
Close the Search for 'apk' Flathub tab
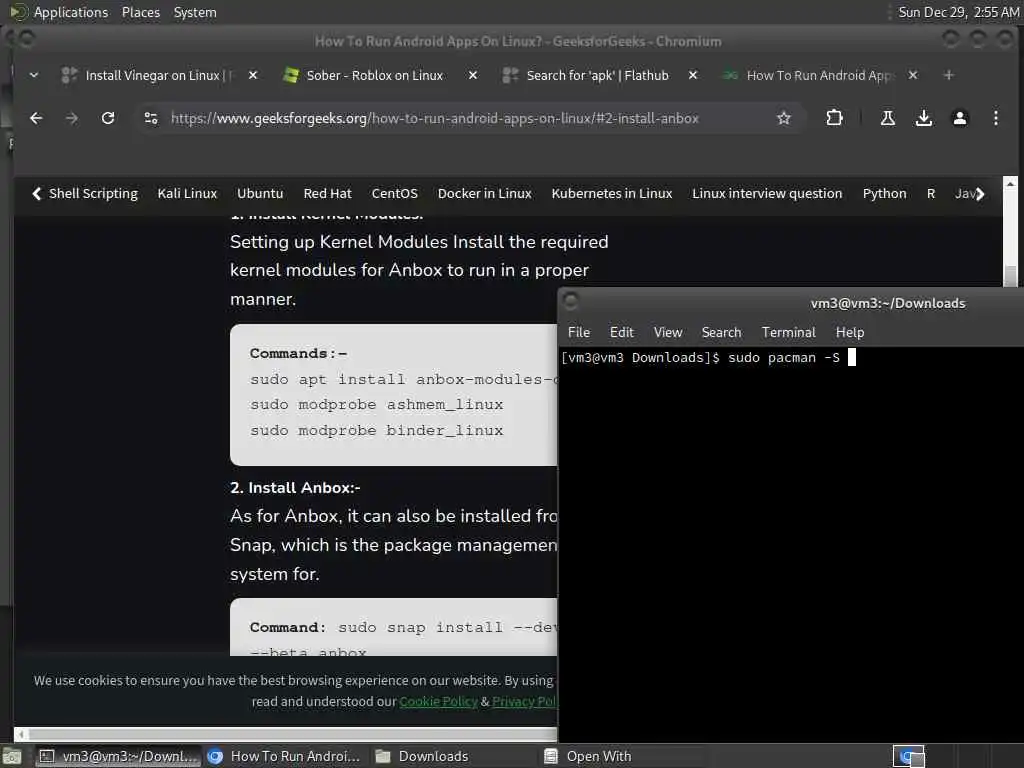pos(693,76)
